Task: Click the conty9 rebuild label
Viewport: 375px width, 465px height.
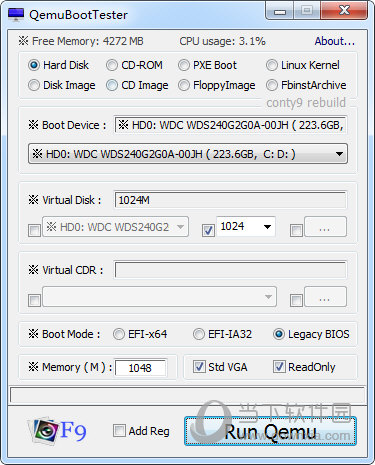Action: (x=306, y=102)
